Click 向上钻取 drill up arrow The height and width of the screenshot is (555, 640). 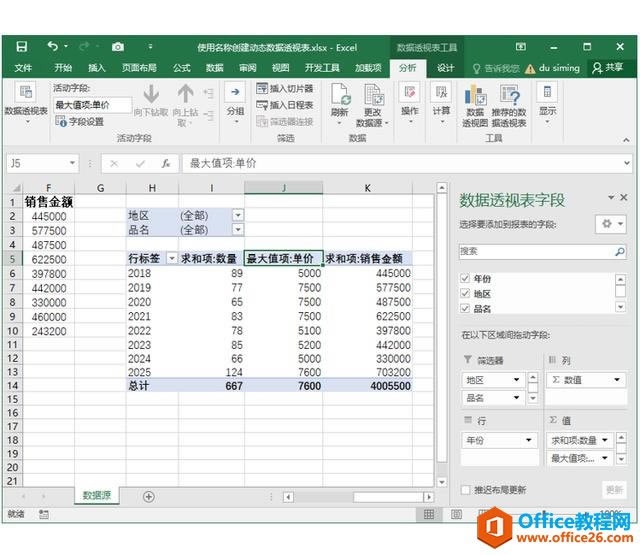click(x=185, y=104)
